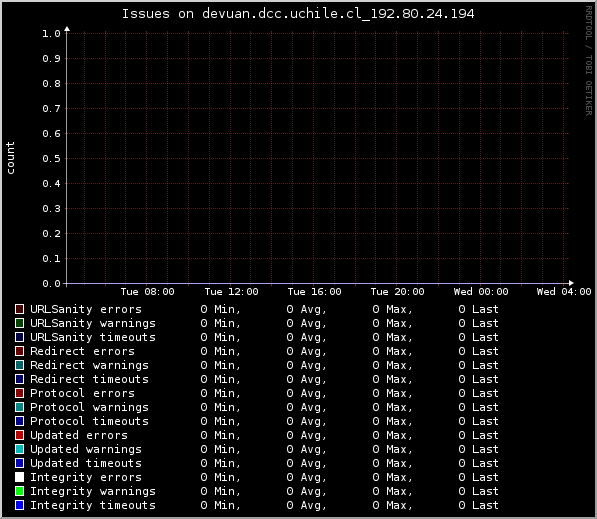
Task: Click the 0.5 value on count axis
Action: coord(51,158)
